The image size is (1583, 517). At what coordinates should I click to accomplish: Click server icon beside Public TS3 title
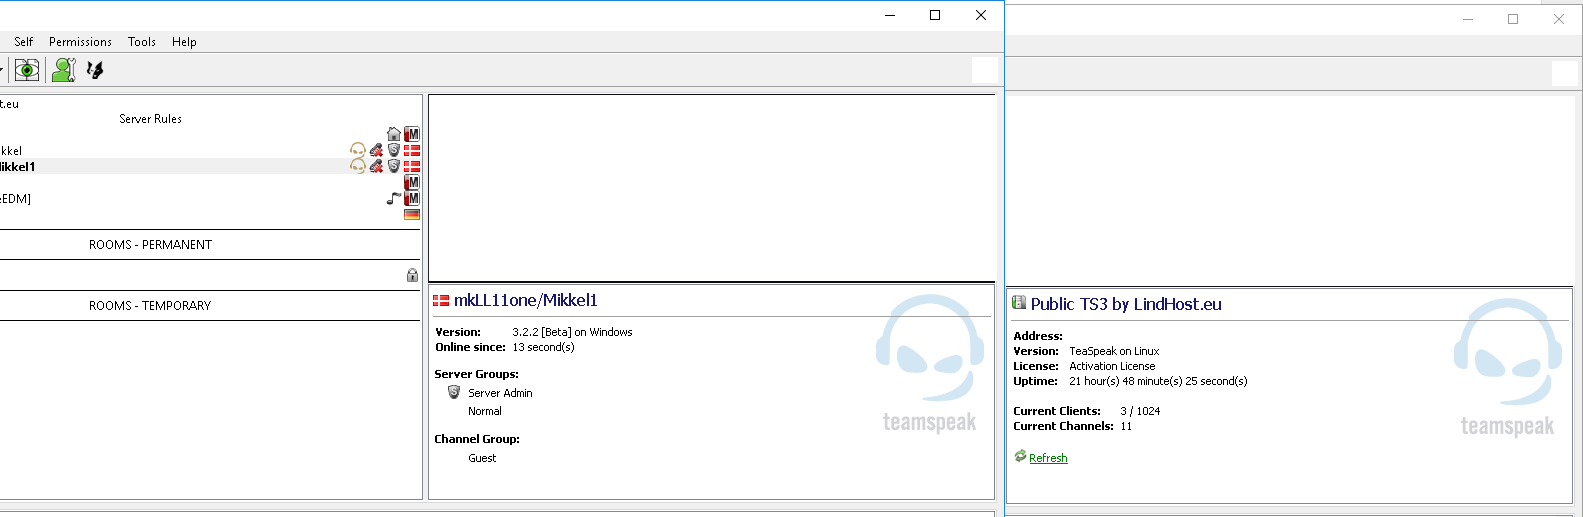[1019, 303]
